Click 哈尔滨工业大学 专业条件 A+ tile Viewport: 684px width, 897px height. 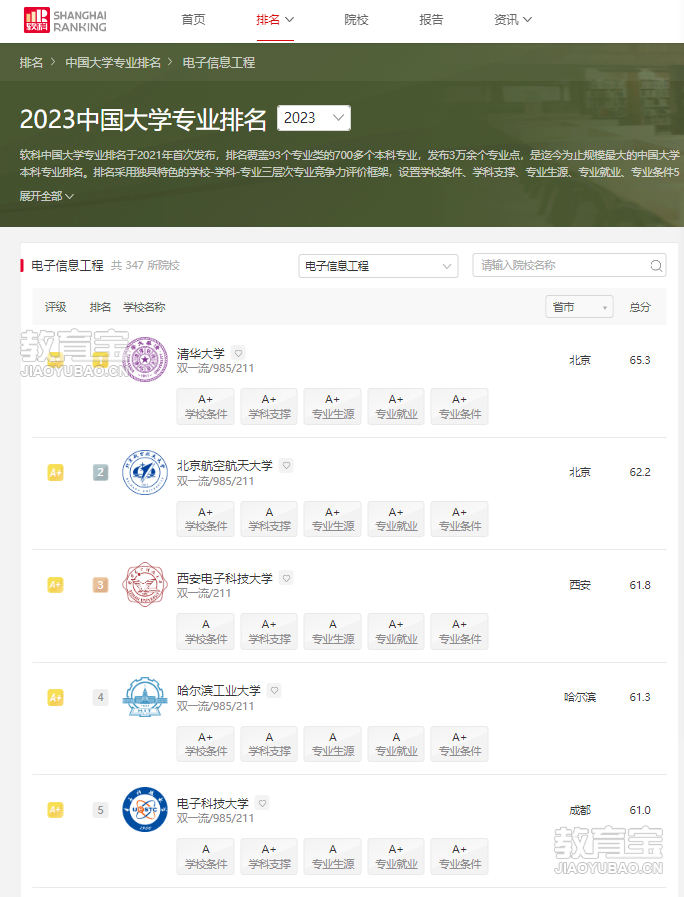[460, 744]
